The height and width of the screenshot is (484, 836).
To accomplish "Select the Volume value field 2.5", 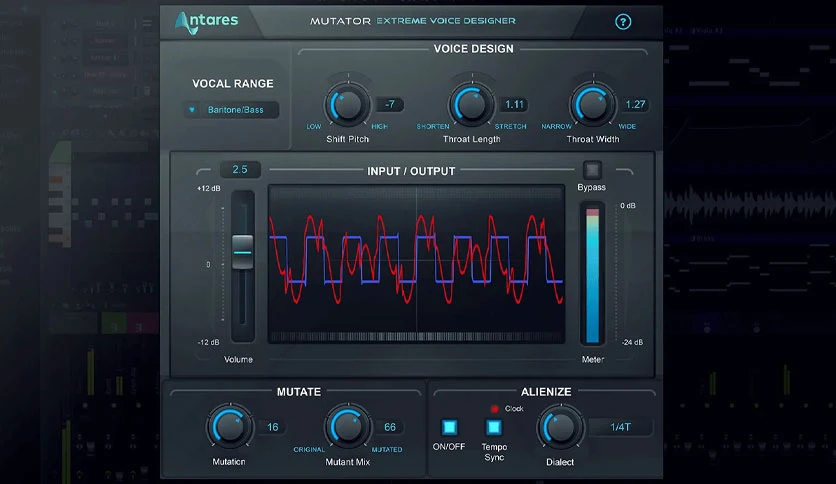I will click(x=240, y=170).
